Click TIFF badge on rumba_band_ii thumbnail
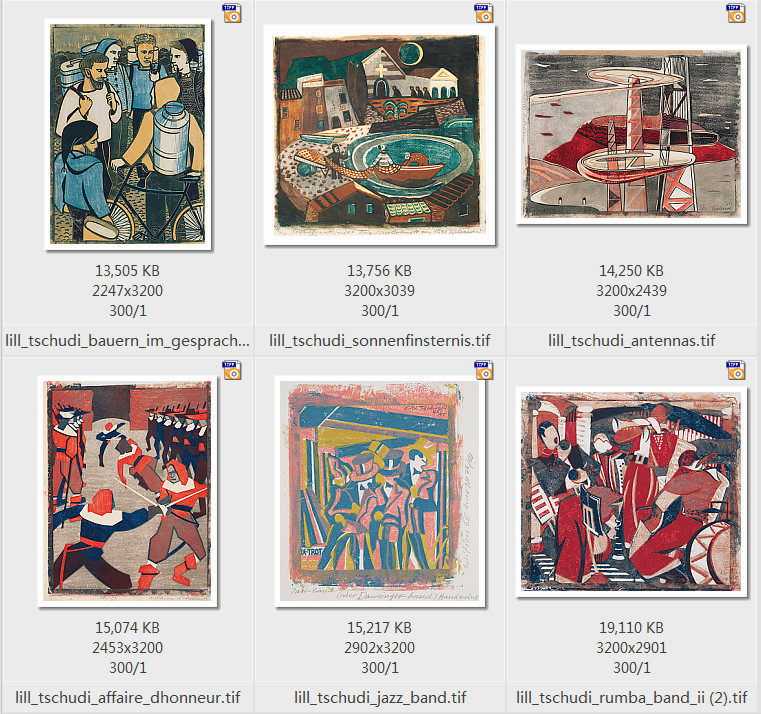The width and height of the screenshot is (761, 714). [x=736, y=370]
